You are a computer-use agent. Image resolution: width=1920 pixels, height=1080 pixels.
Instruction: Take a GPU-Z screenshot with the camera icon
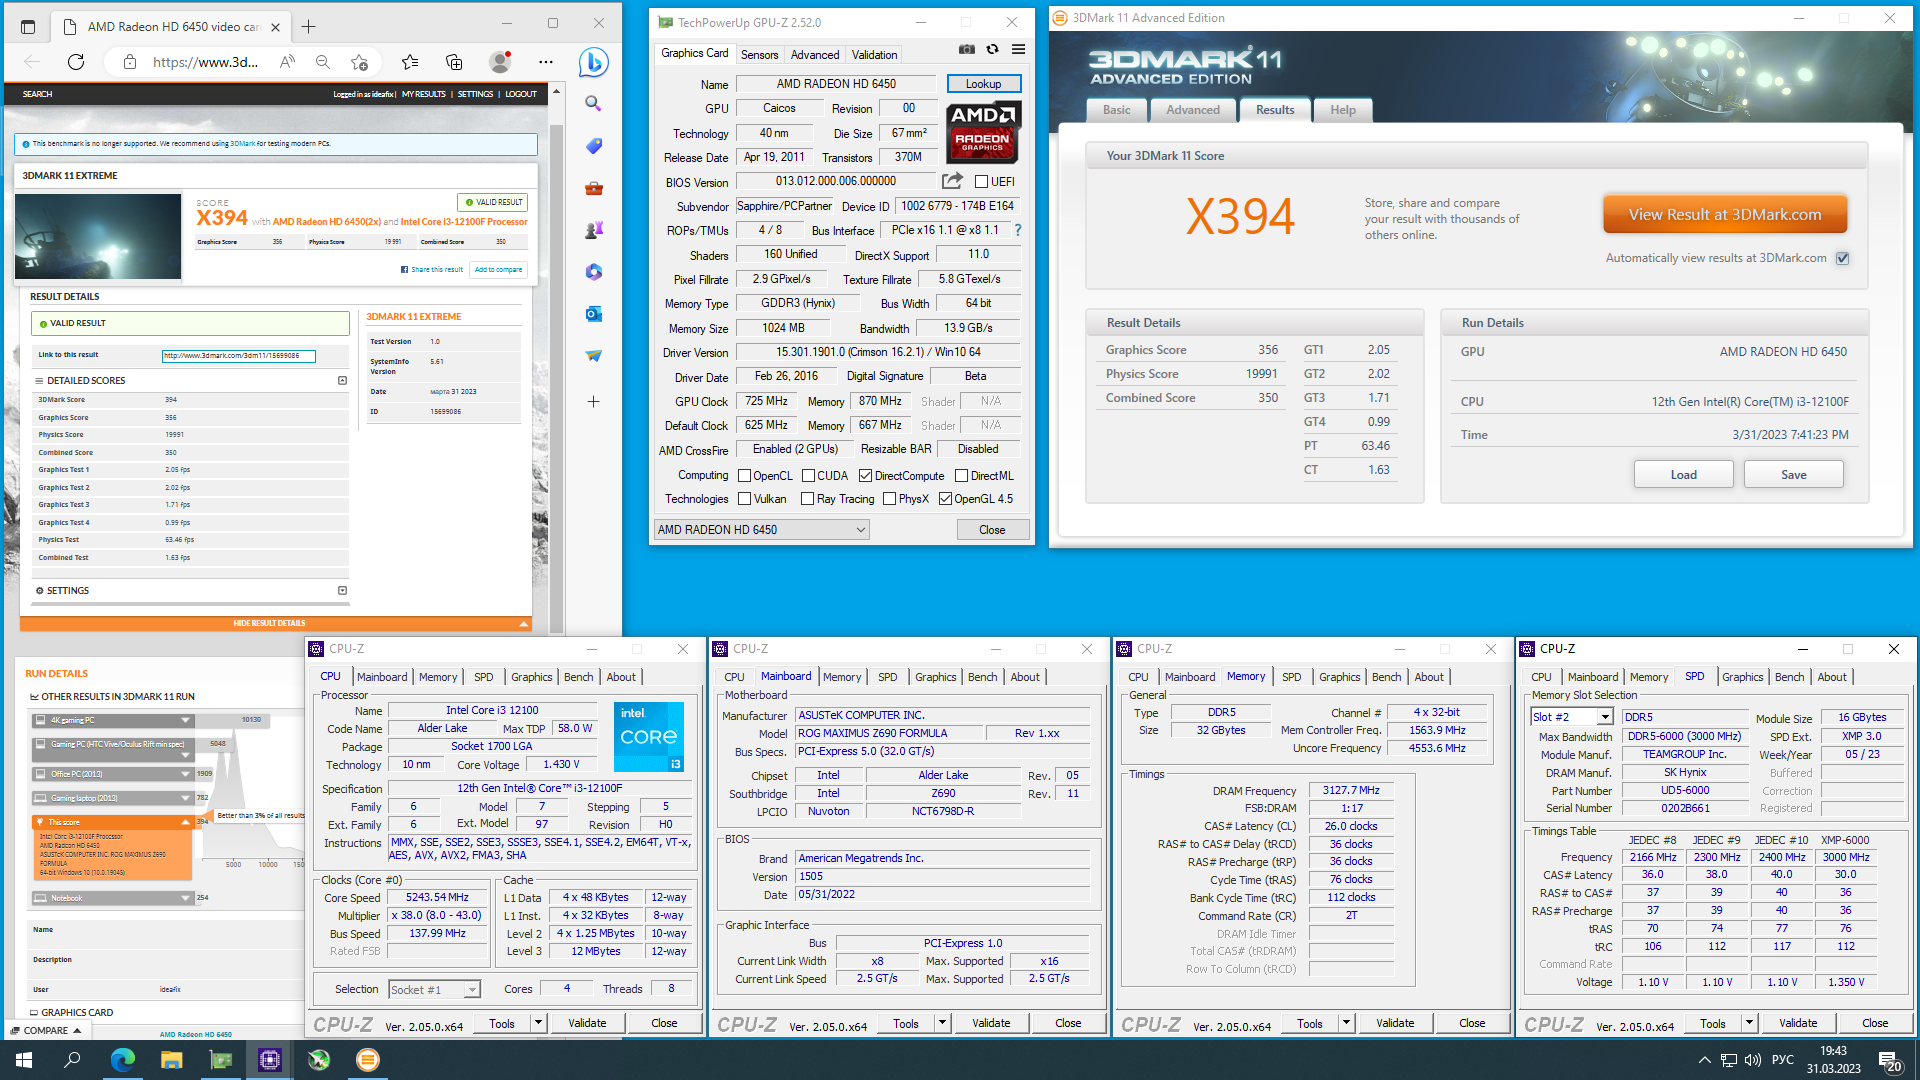966,49
